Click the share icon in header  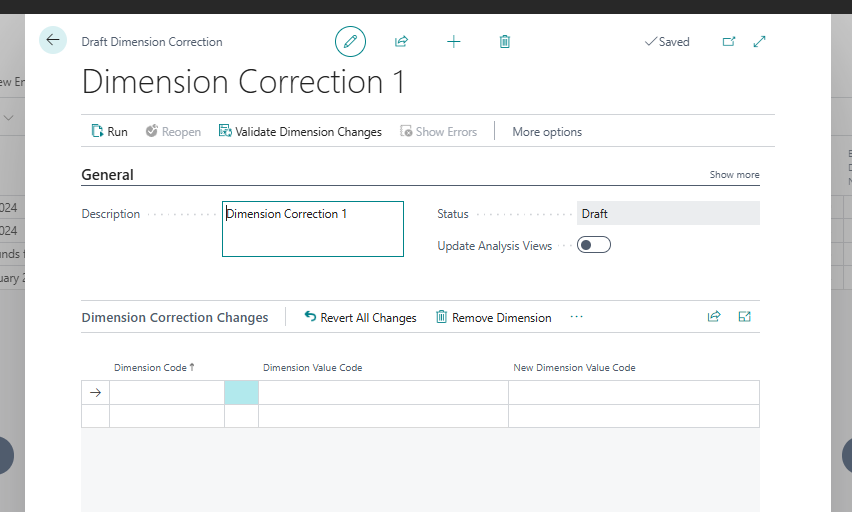click(401, 42)
